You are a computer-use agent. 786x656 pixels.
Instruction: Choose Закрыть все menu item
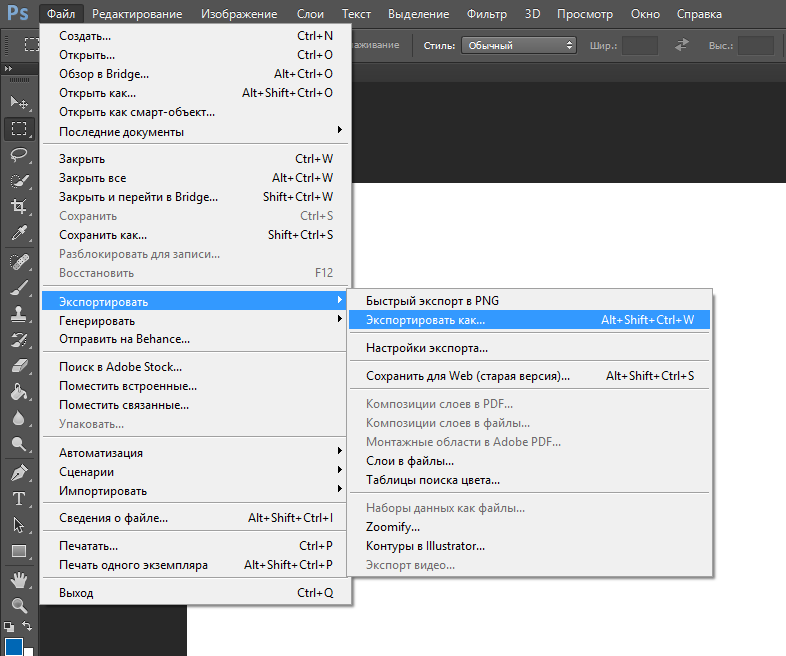tap(195, 178)
